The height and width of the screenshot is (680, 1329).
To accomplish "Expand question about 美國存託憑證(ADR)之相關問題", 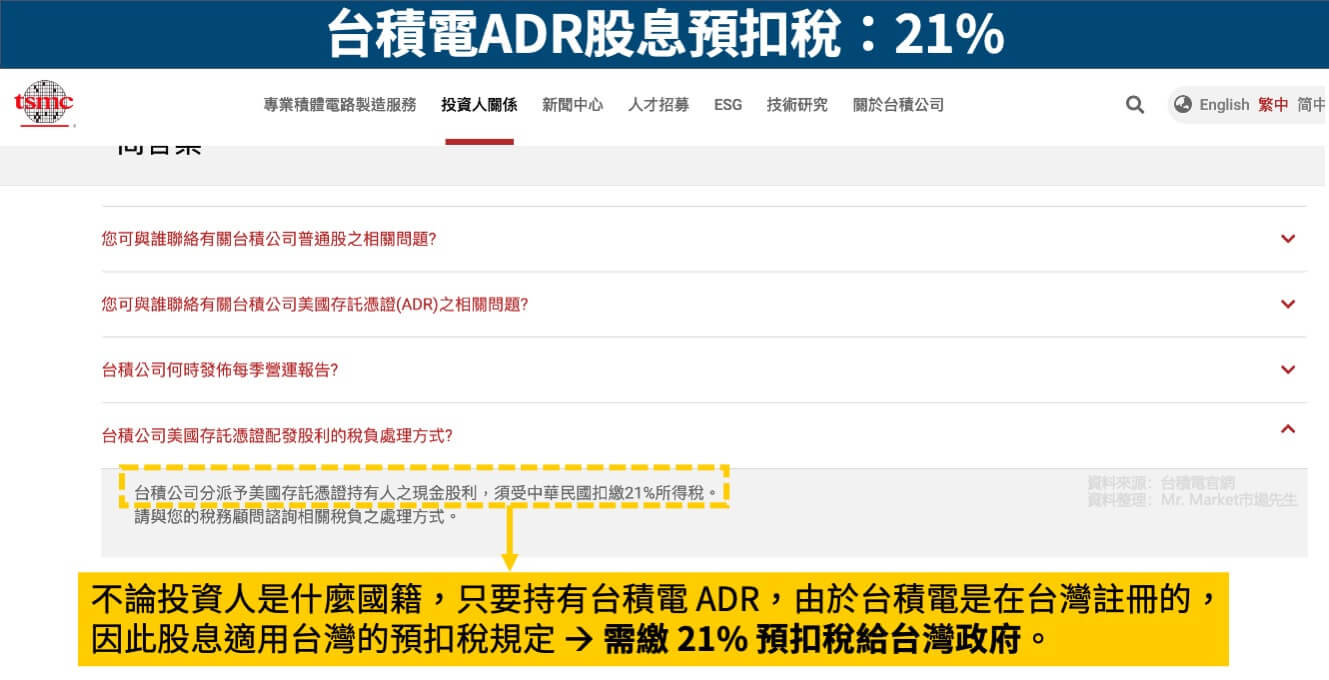I will [315, 304].
